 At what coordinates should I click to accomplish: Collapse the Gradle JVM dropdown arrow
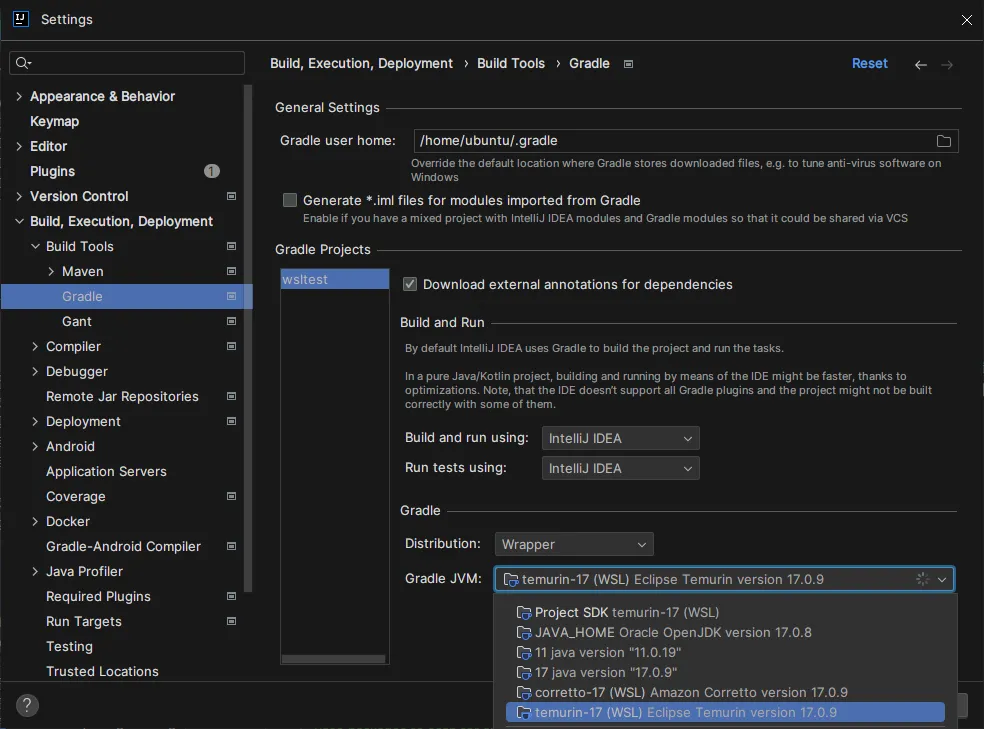coord(941,580)
